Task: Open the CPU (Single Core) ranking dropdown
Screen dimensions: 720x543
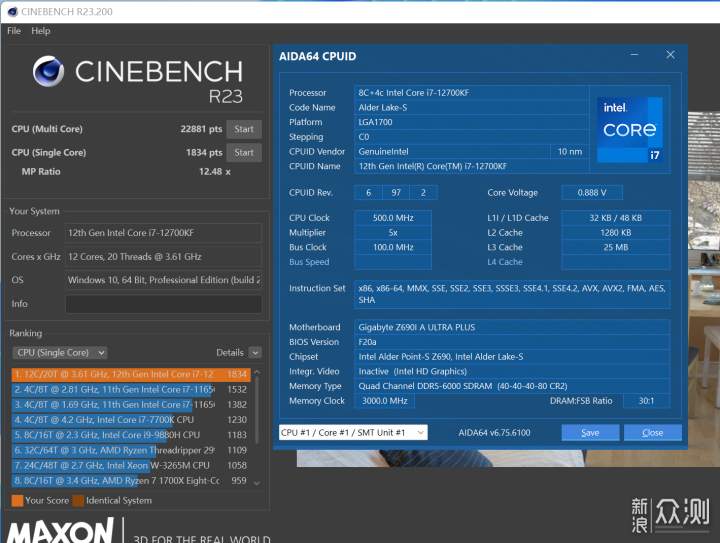Action: click(60, 353)
